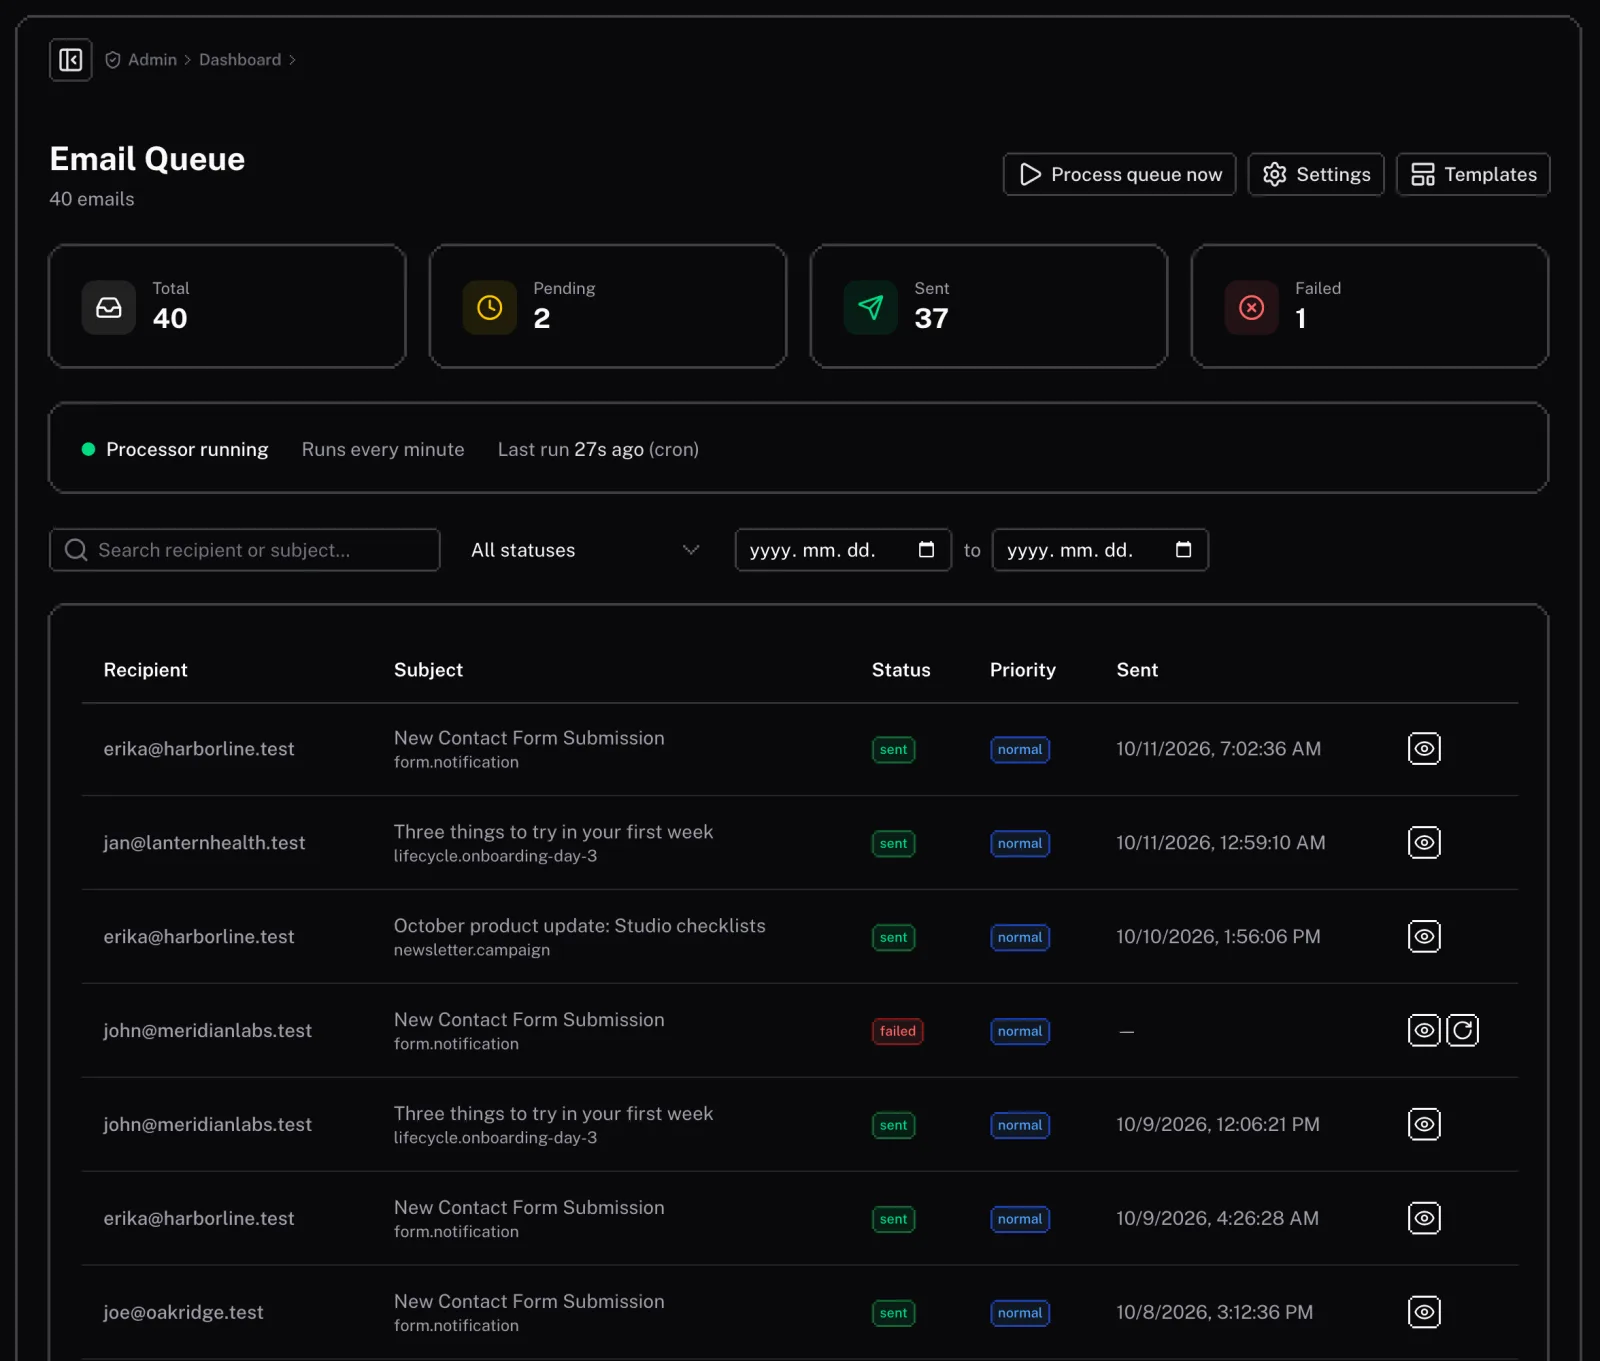Open the Templates page
Screen dimensions: 1600x1361
(x=1473, y=175)
